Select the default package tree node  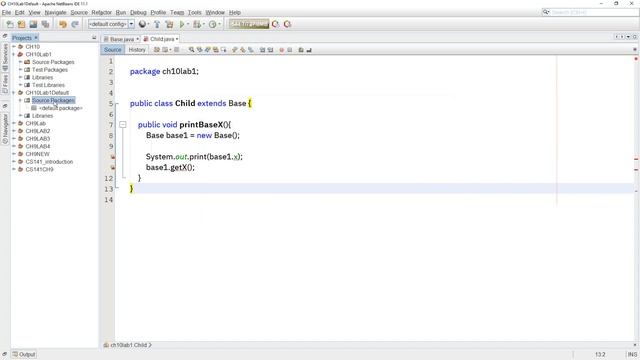(60, 108)
